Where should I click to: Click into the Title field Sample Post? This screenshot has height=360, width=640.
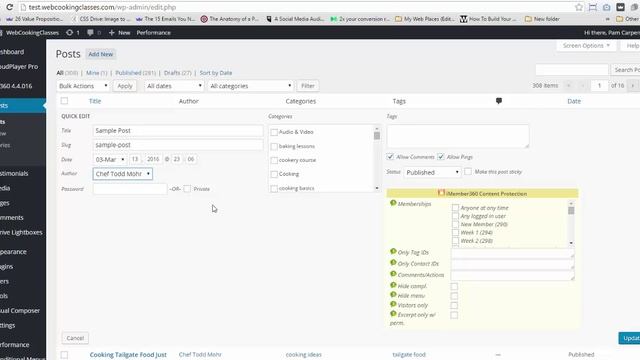[178, 131]
